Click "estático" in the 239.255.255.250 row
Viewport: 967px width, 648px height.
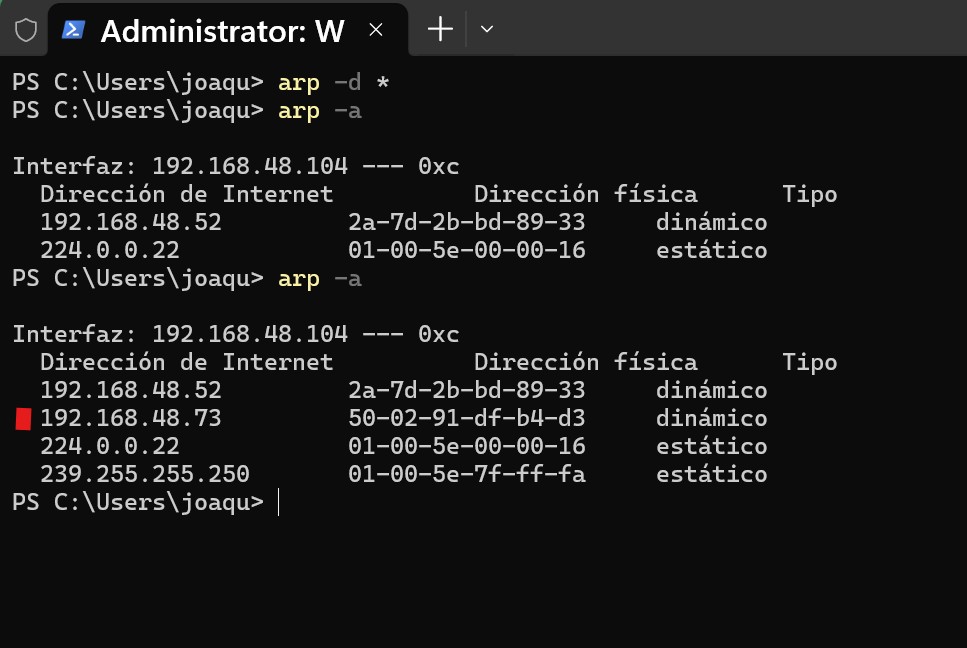tap(711, 474)
